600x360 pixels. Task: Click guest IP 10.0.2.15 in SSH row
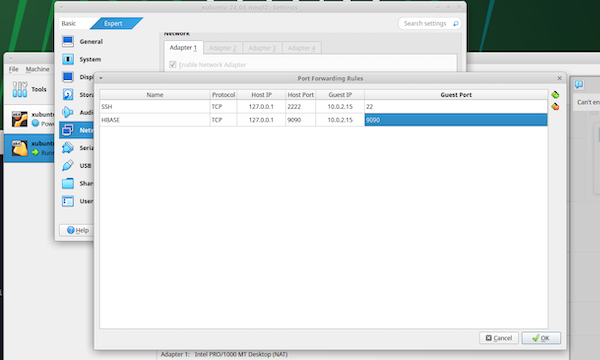pyautogui.click(x=340, y=106)
